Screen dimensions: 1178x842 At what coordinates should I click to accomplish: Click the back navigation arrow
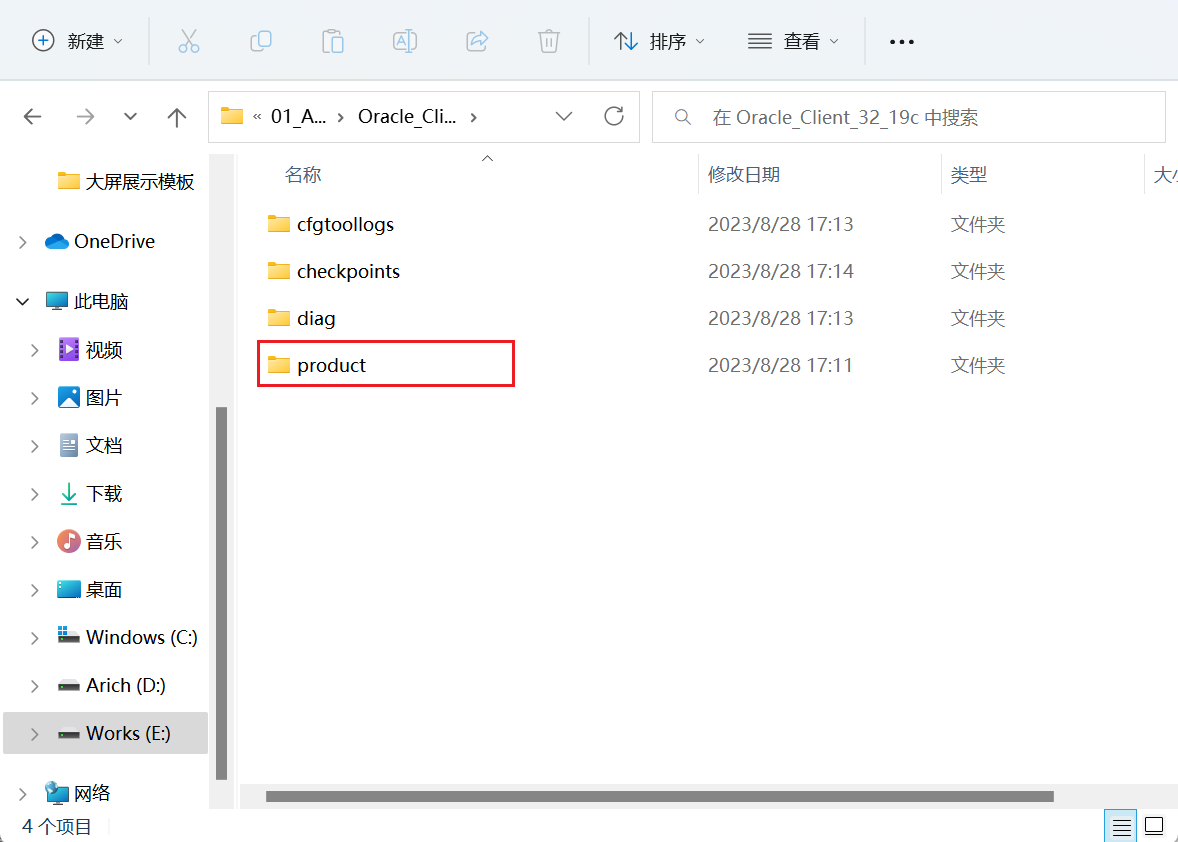point(32,116)
